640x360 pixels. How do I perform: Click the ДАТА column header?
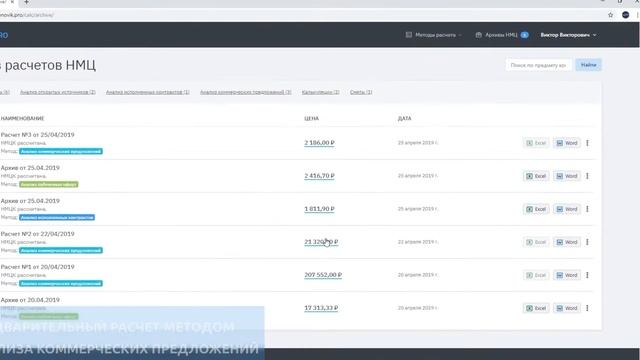tap(404, 118)
